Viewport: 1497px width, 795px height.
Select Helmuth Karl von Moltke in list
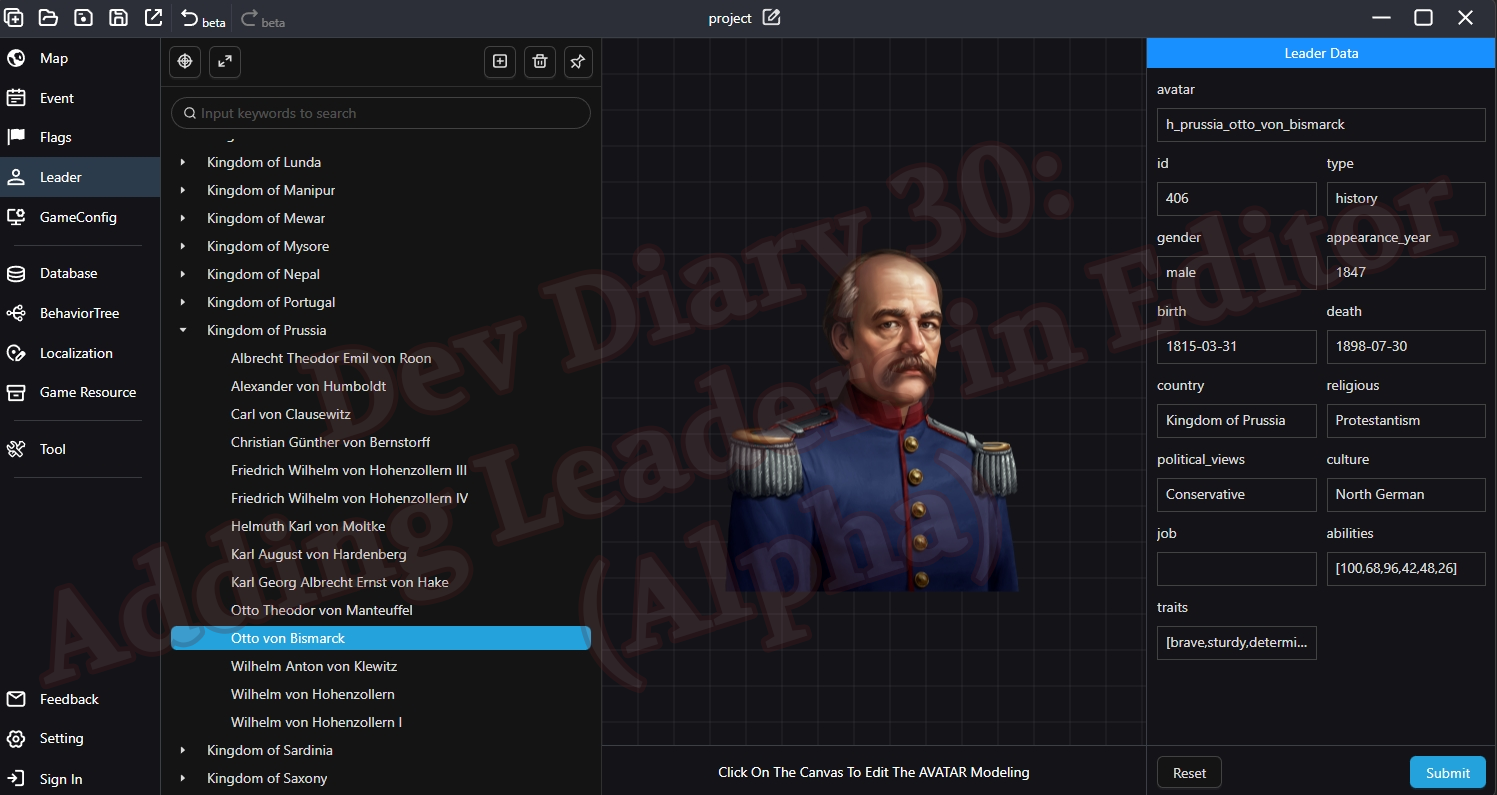click(x=308, y=526)
